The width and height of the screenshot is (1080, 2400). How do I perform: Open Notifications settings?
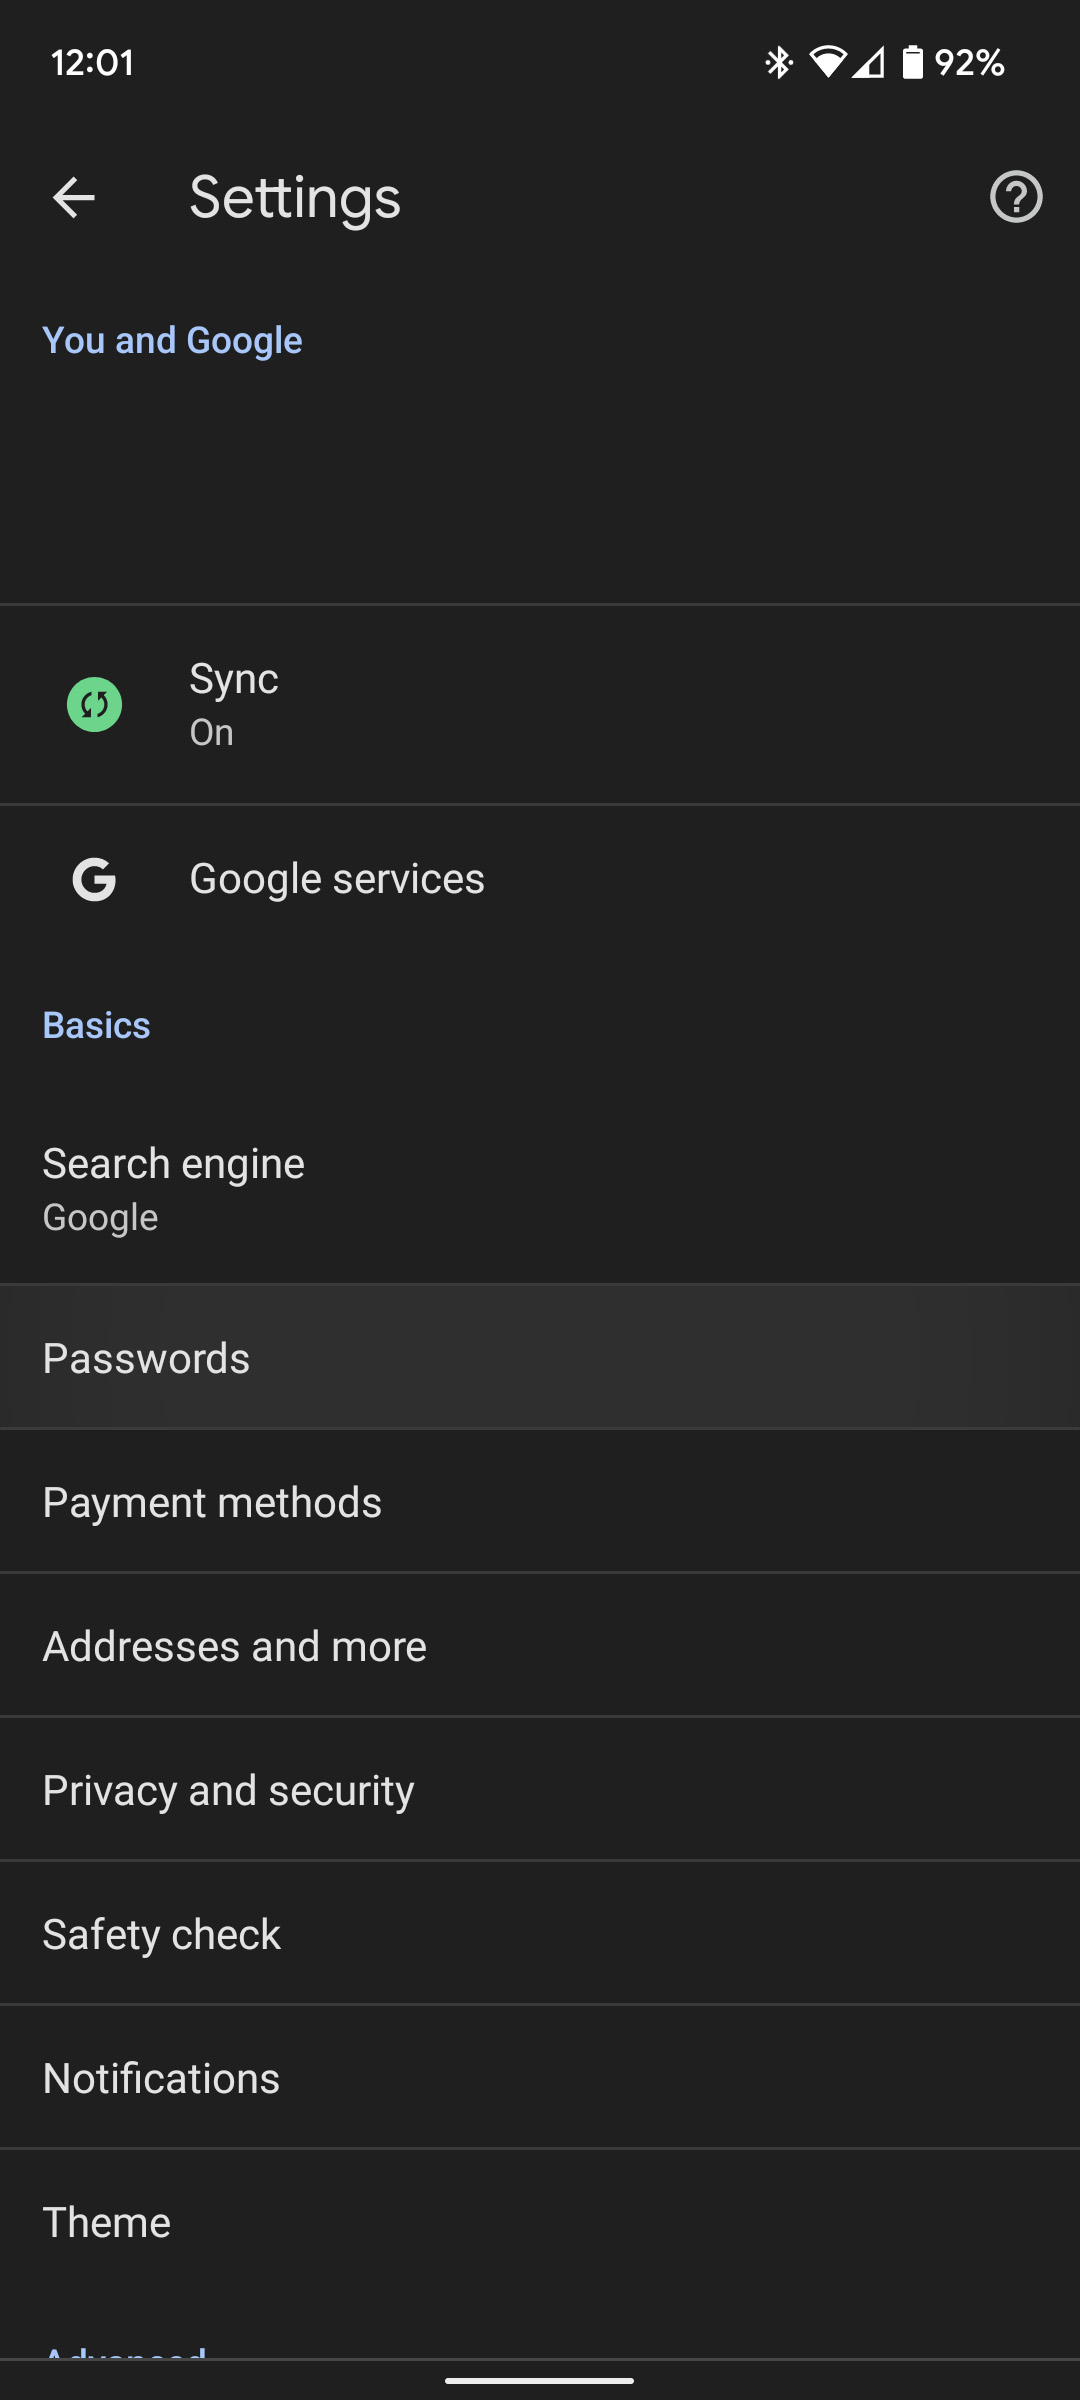540,2078
